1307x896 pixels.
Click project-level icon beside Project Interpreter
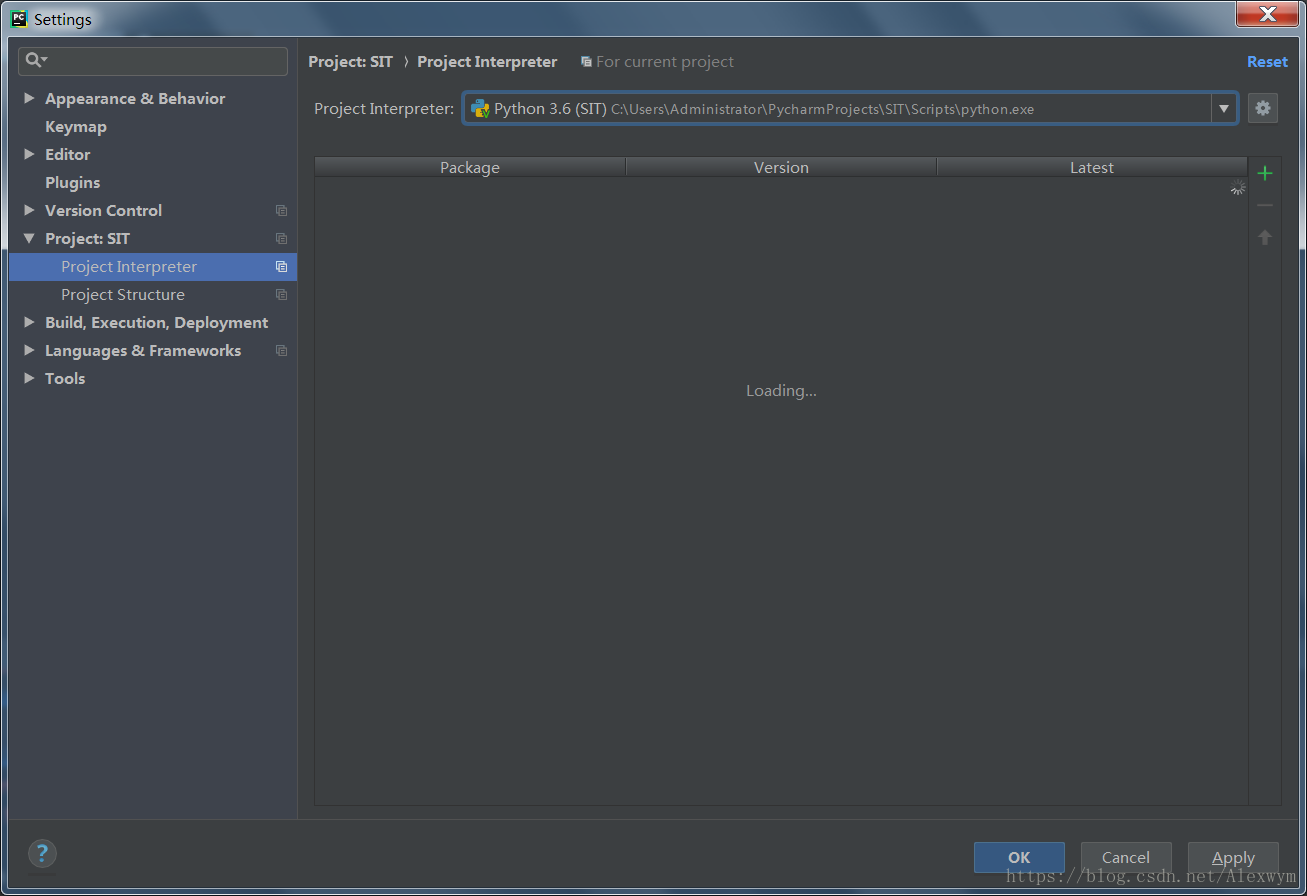(281, 267)
